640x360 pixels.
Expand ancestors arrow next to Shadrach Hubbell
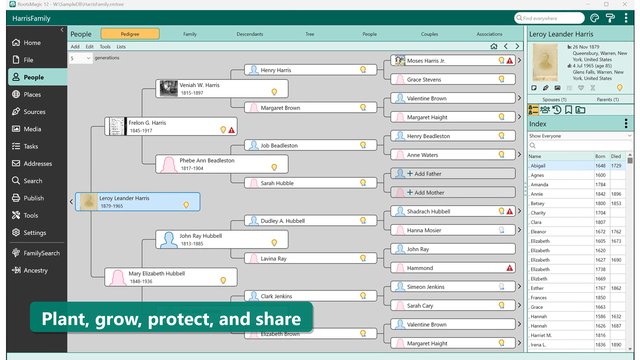519,211
